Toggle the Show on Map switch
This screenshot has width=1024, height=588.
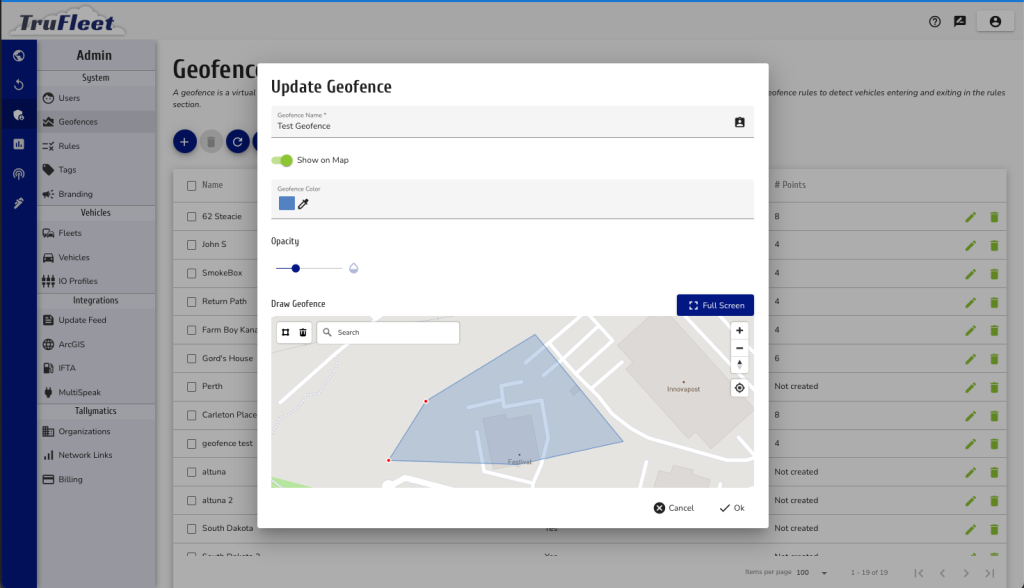pyautogui.click(x=283, y=159)
